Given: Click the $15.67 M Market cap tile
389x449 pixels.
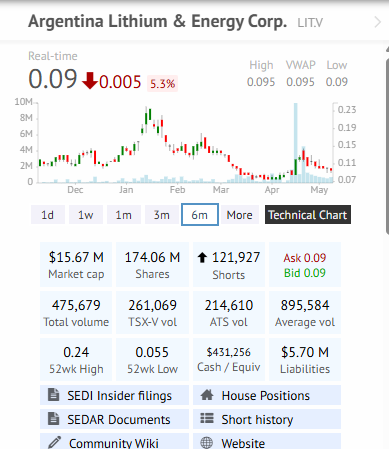Looking at the screenshot, I should [76, 265].
